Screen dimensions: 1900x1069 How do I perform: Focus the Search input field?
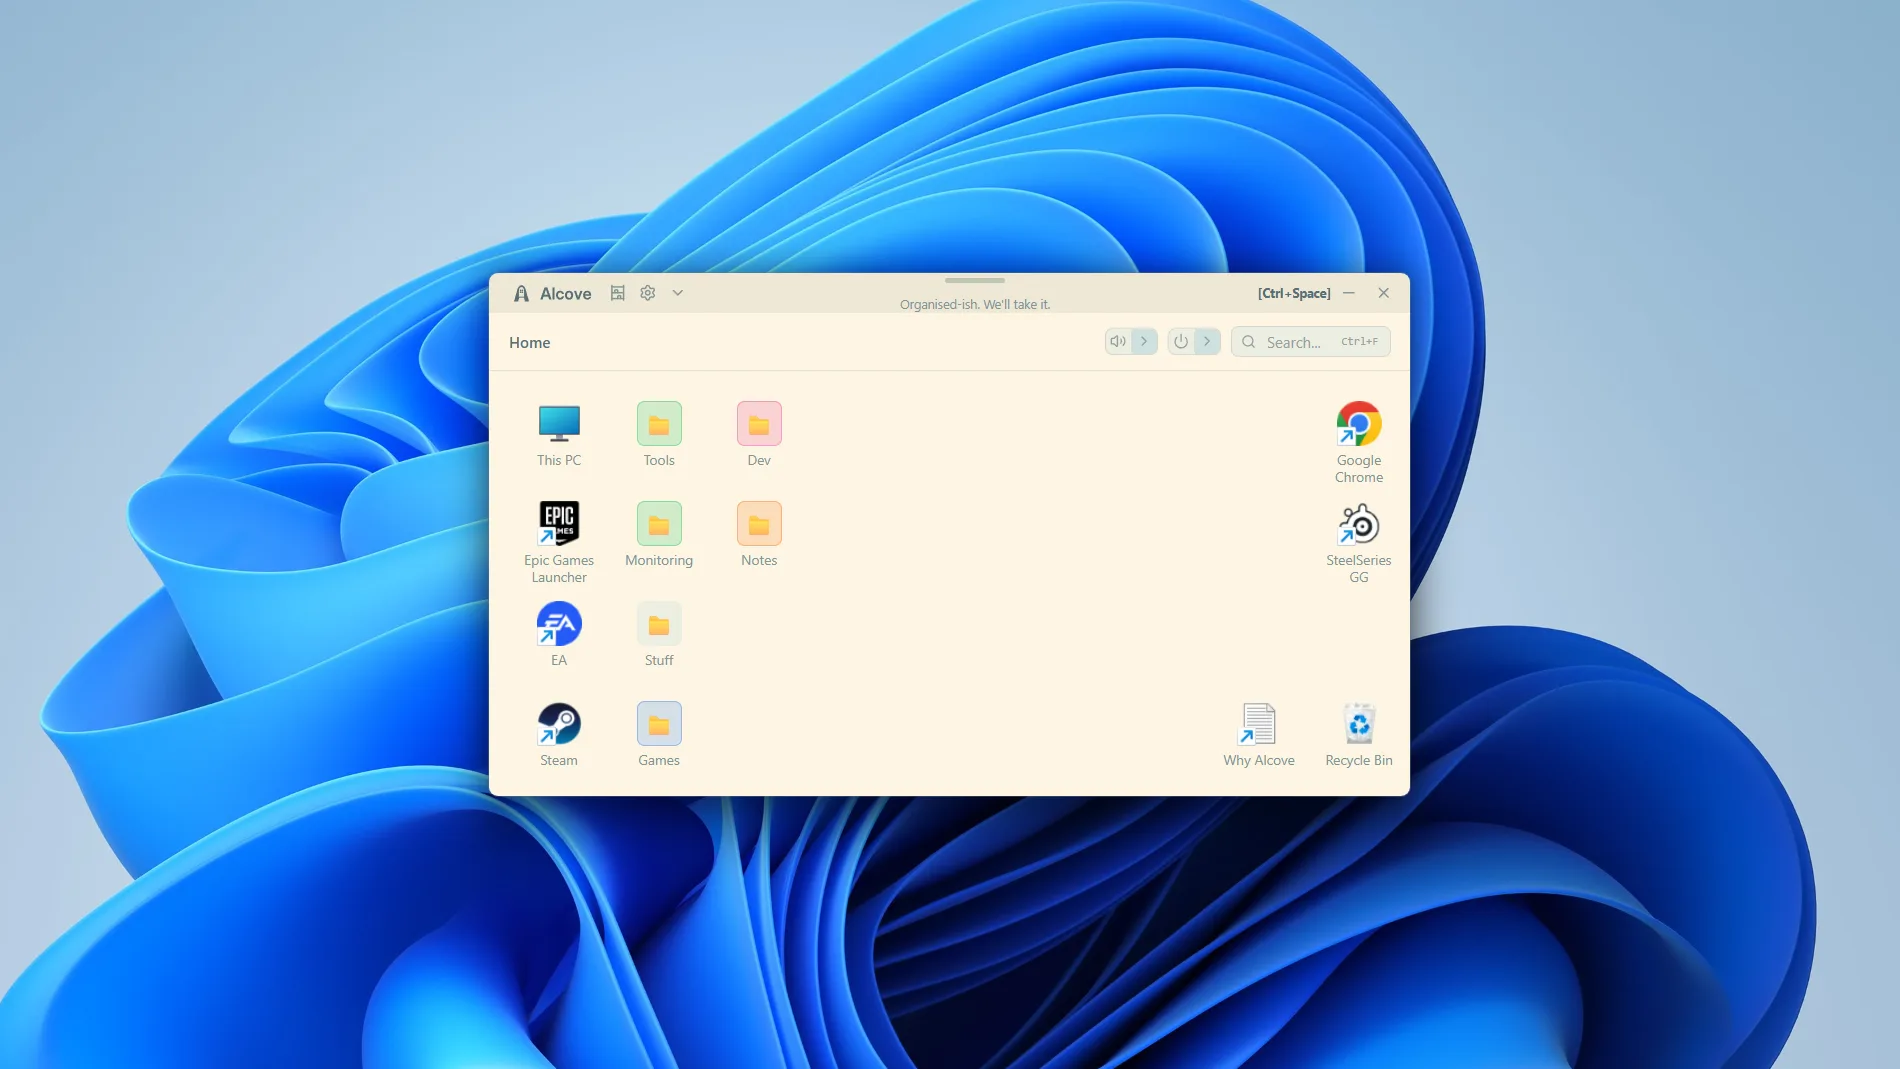pos(1311,341)
